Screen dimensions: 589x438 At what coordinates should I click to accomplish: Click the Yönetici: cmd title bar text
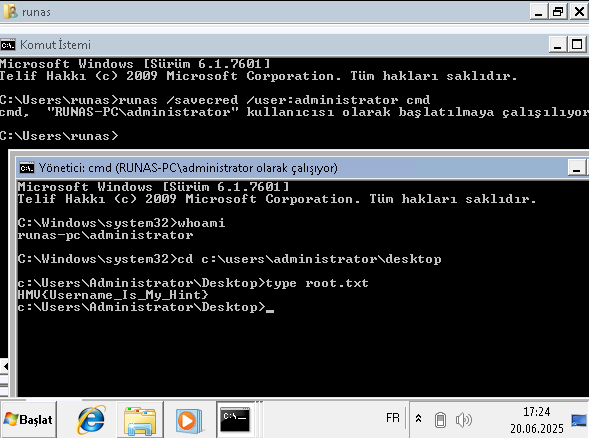pyautogui.click(x=188, y=168)
